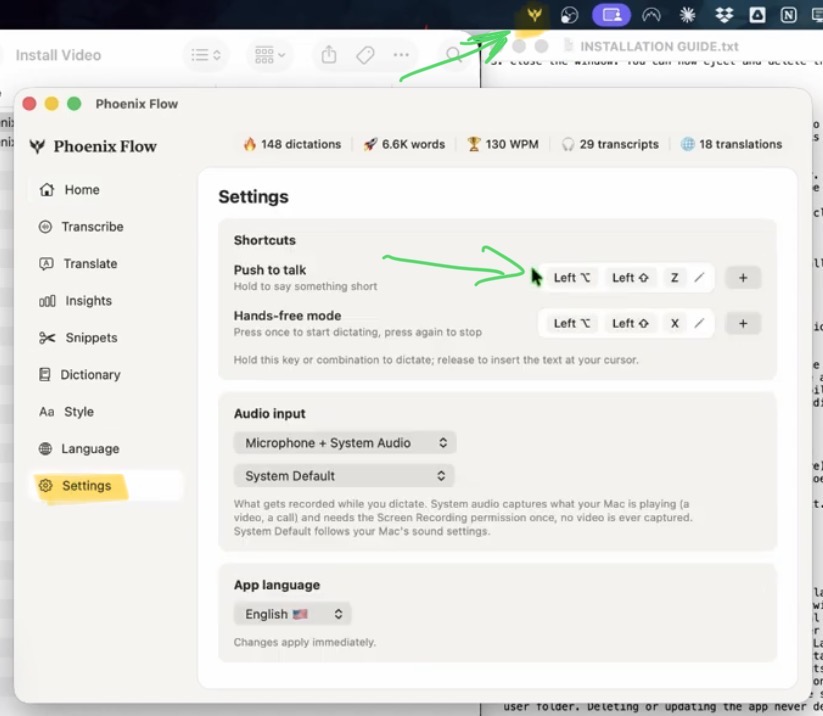This screenshot has width=823, height=716.
Task: Edit the Hands-free mode shortcut
Action: pos(699,323)
